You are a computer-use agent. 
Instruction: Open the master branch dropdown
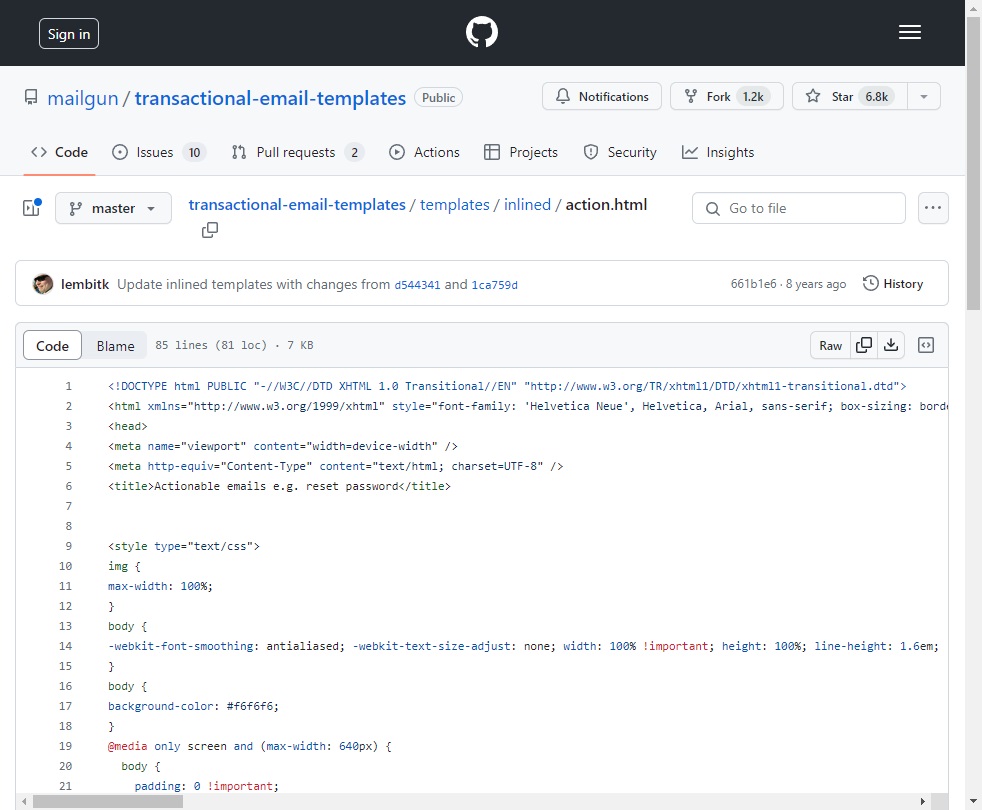coord(113,208)
